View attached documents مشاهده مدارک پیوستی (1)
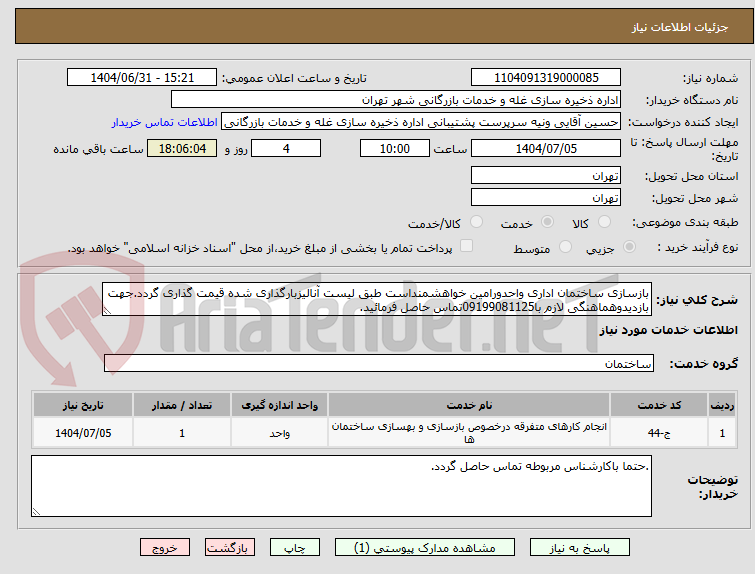Screen dimensions: 755x574 tap(425, 548)
